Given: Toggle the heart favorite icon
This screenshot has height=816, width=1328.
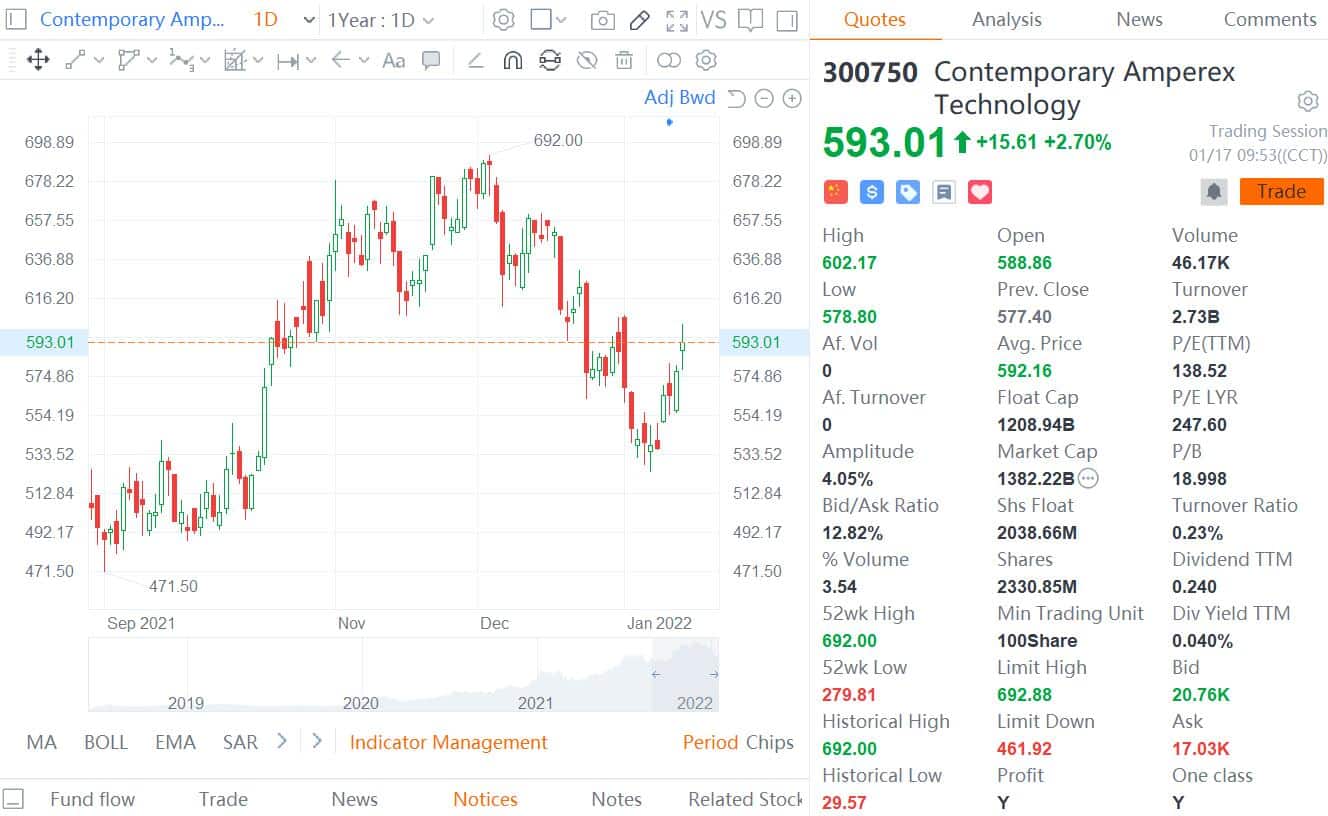Looking at the screenshot, I should 980,192.
